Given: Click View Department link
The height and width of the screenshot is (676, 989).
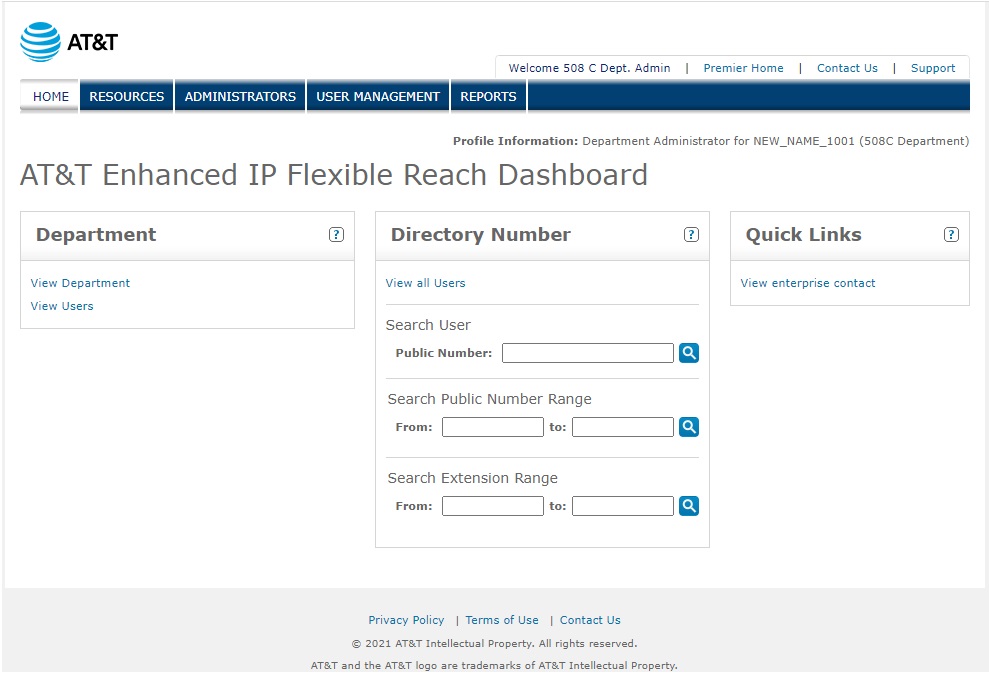Looking at the screenshot, I should point(80,283).
